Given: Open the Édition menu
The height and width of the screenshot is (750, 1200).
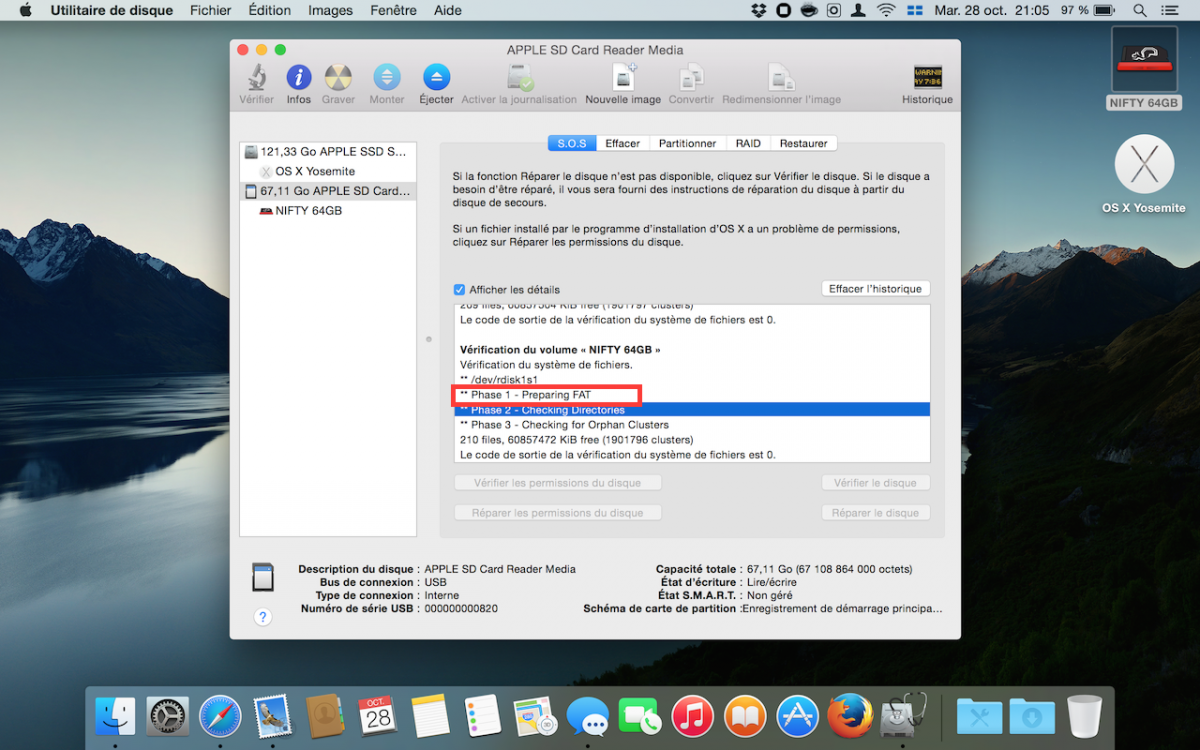Looking at the screenshot, I should pyautogui.click(x=269, y=11).
